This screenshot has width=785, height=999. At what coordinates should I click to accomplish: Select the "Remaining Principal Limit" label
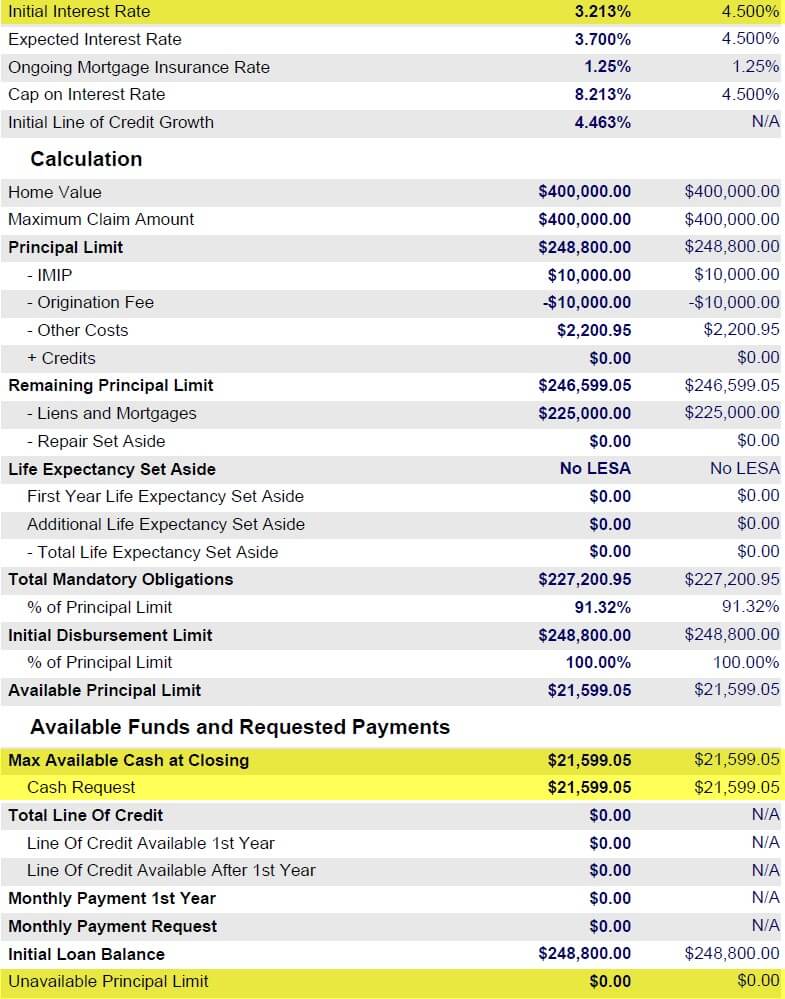tap(111, 385)
